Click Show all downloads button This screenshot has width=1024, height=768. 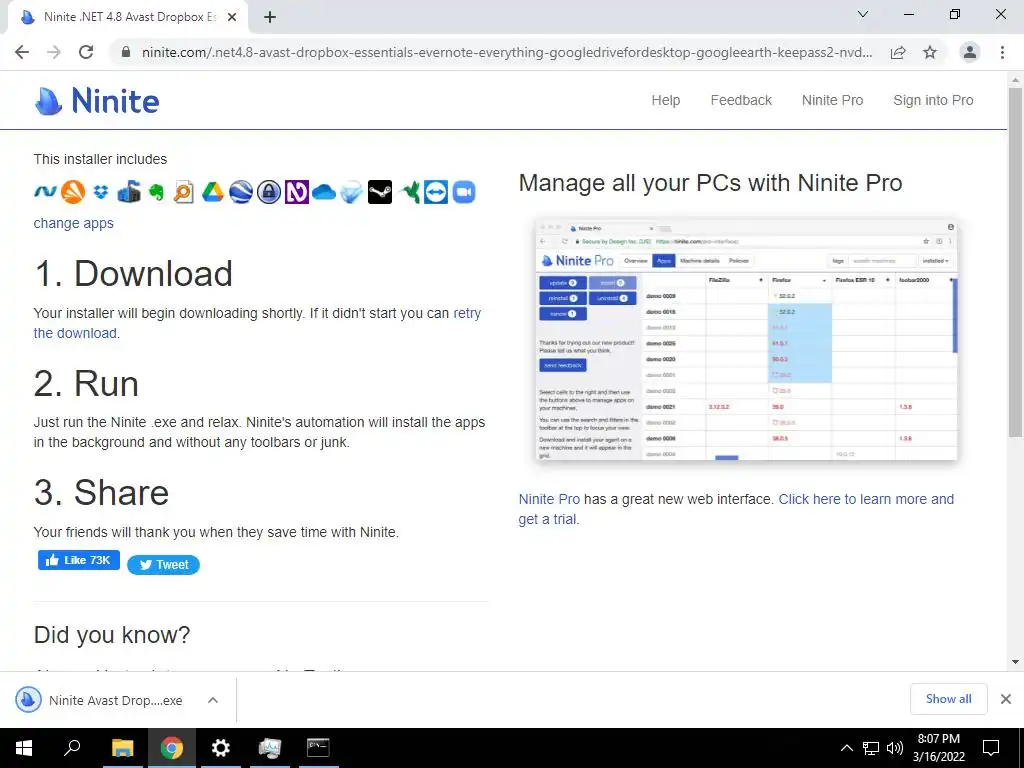[x=948, y=699]
